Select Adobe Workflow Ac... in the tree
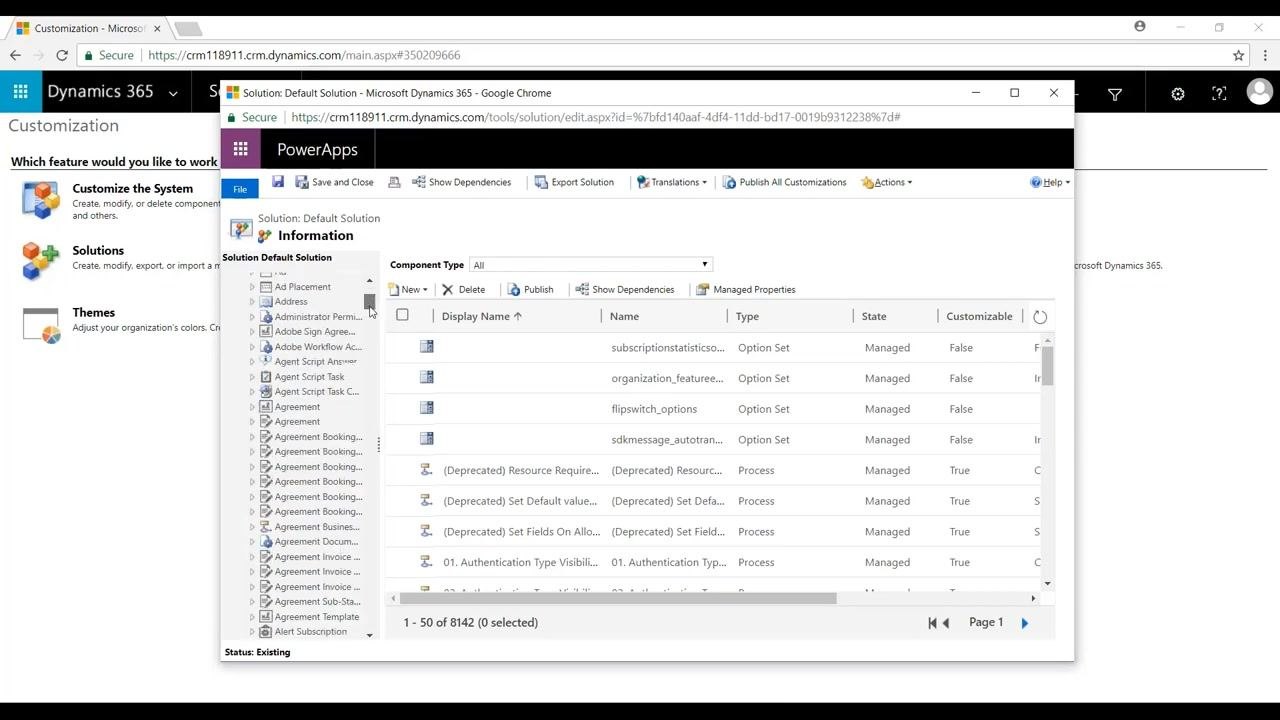Image resolution: width=1280 pixels, height=720 pixels. click(x=318, y=347)
